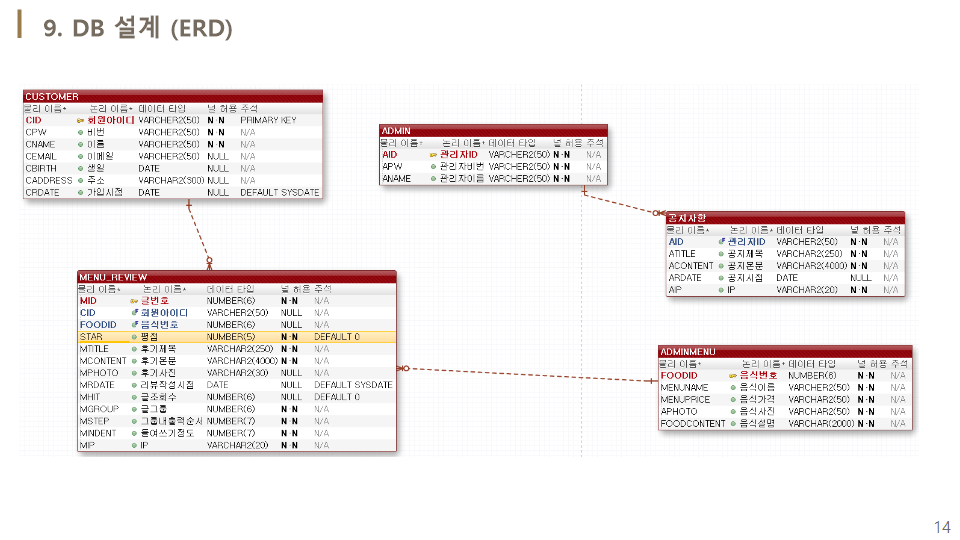The width and height of the screenshot is (960, 540).
Task: Click 'PRIMARY KEY' comment in the CUSTOMER table
Action: coord(268,121)
